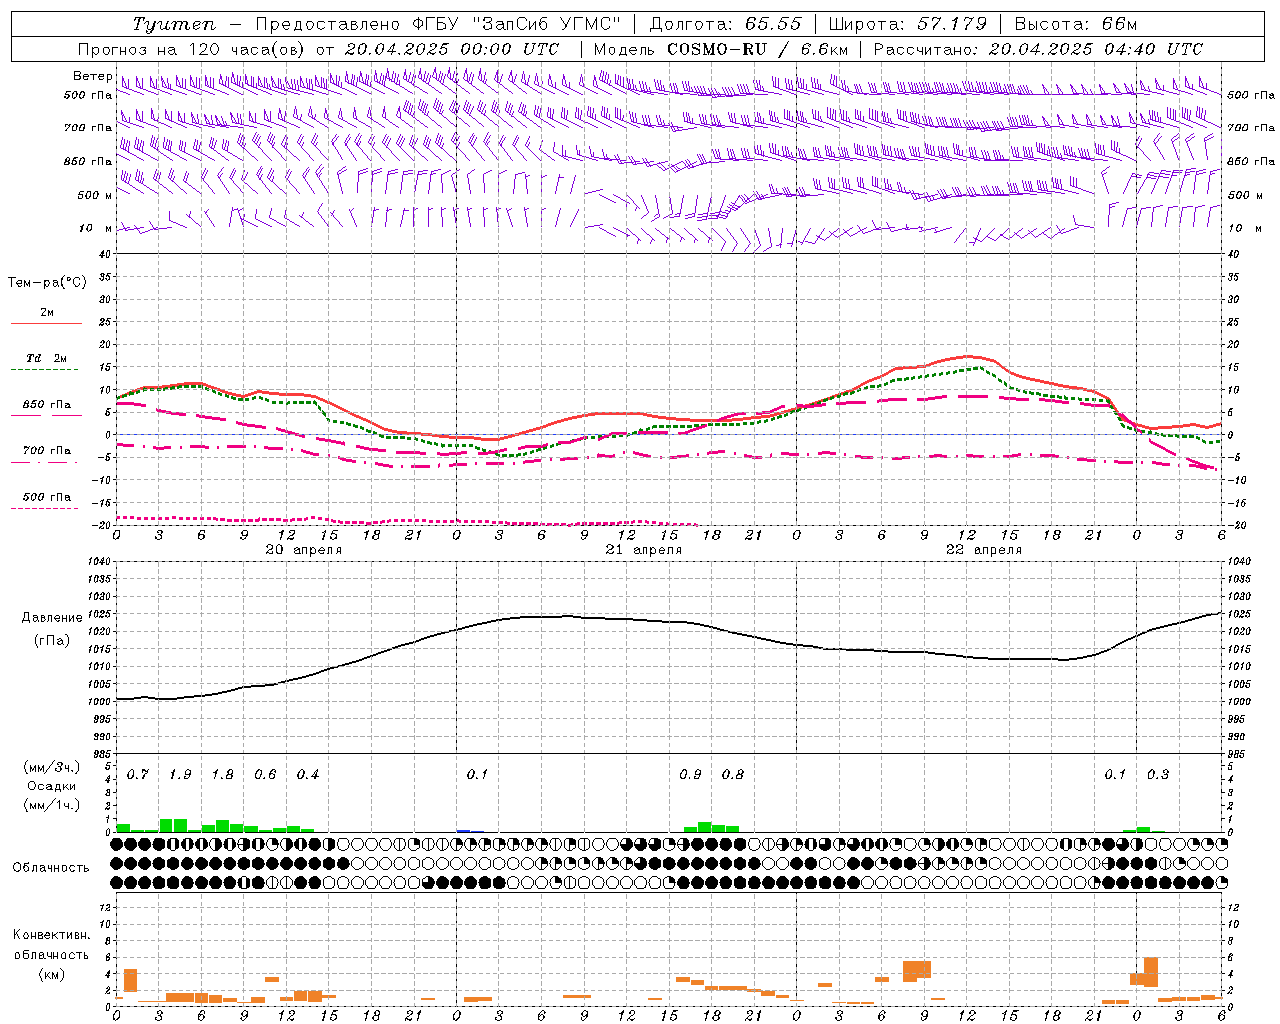Click the Облачность cloudiness label

pos(51,868)
